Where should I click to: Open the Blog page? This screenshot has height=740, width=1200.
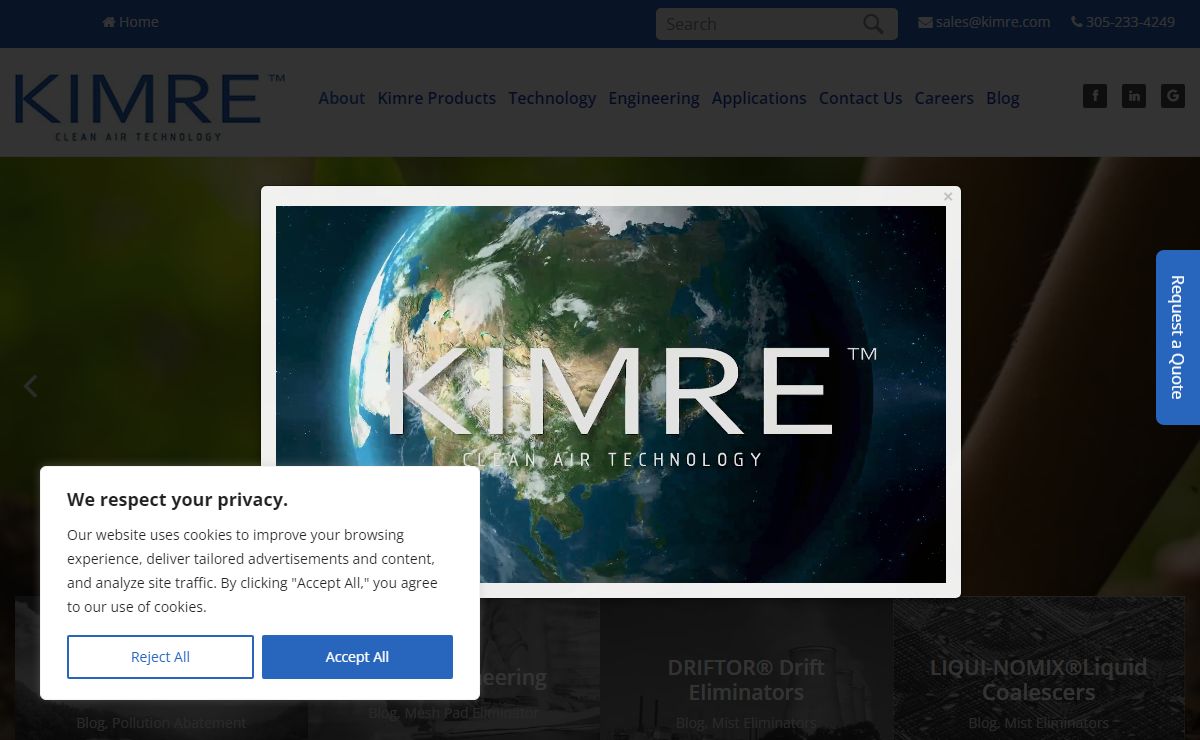click(x=1003, y=98)
